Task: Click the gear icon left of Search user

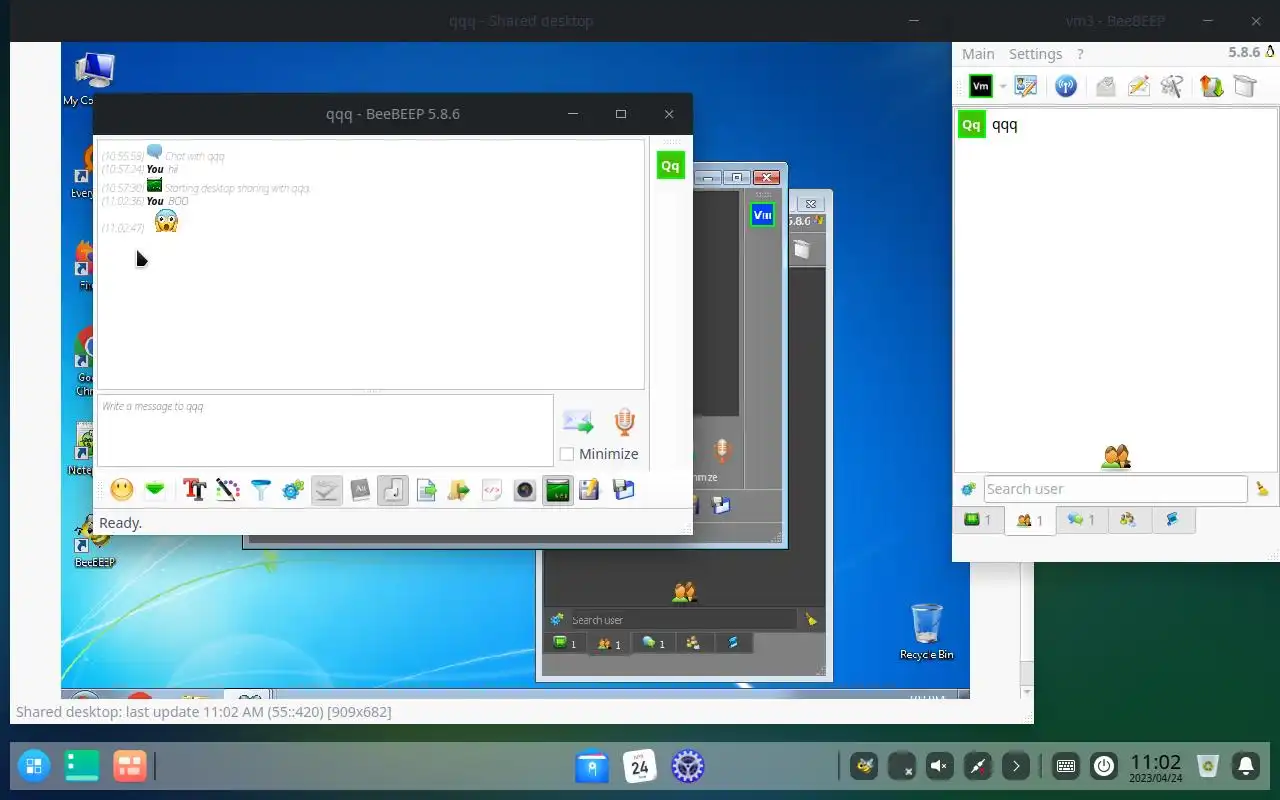Action: click(x=968, y=489)
